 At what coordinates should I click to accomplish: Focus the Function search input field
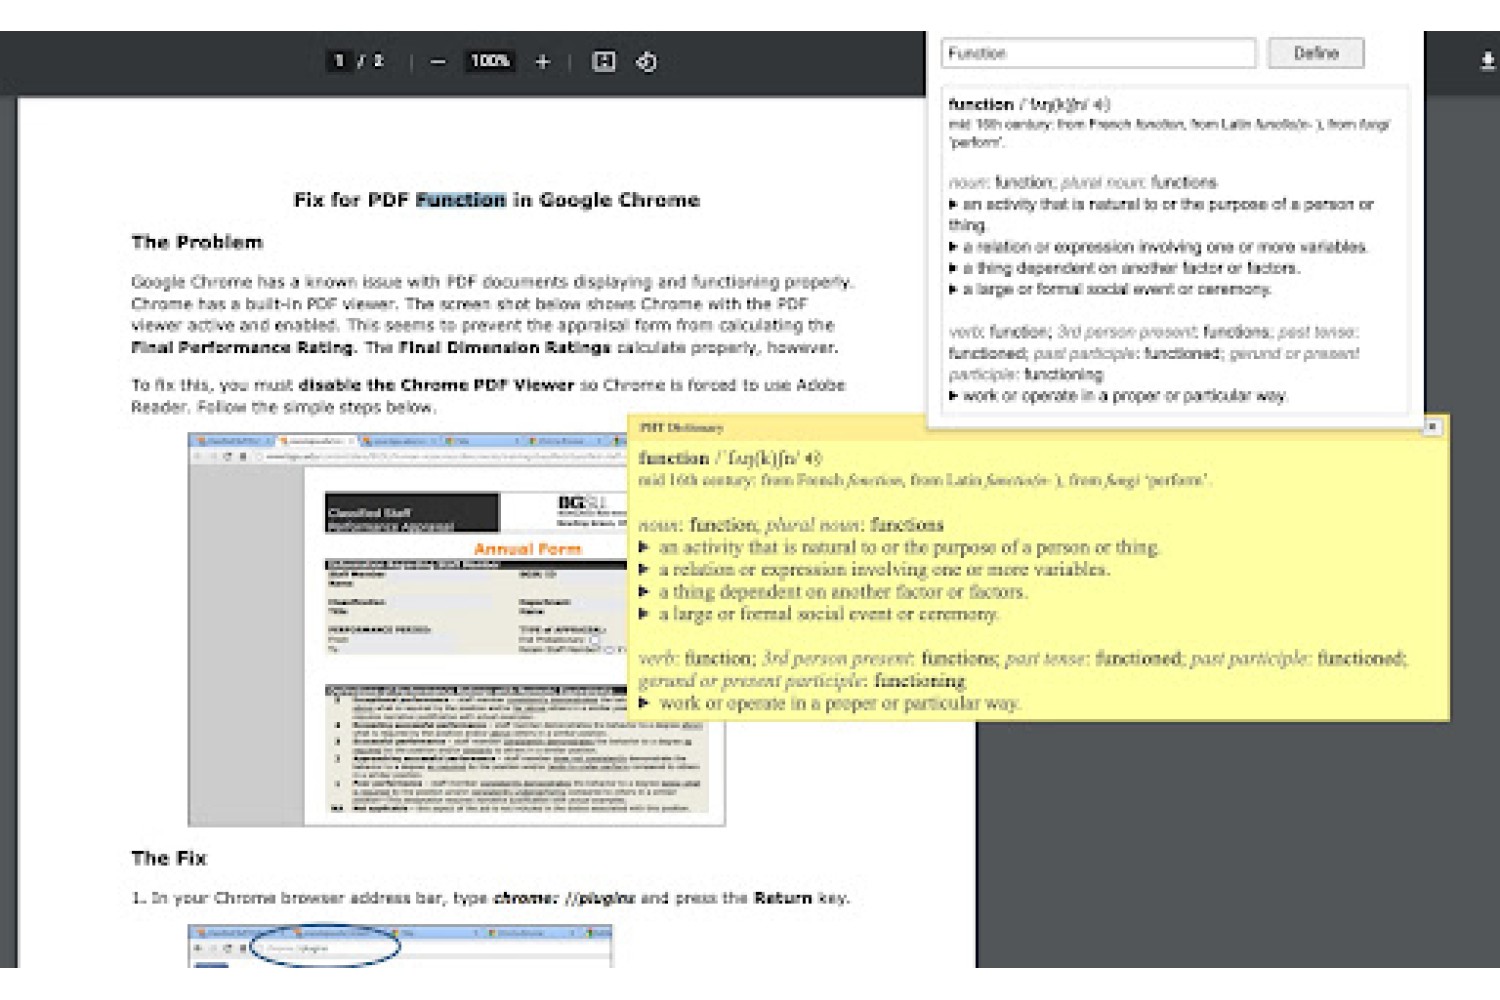1098,53
